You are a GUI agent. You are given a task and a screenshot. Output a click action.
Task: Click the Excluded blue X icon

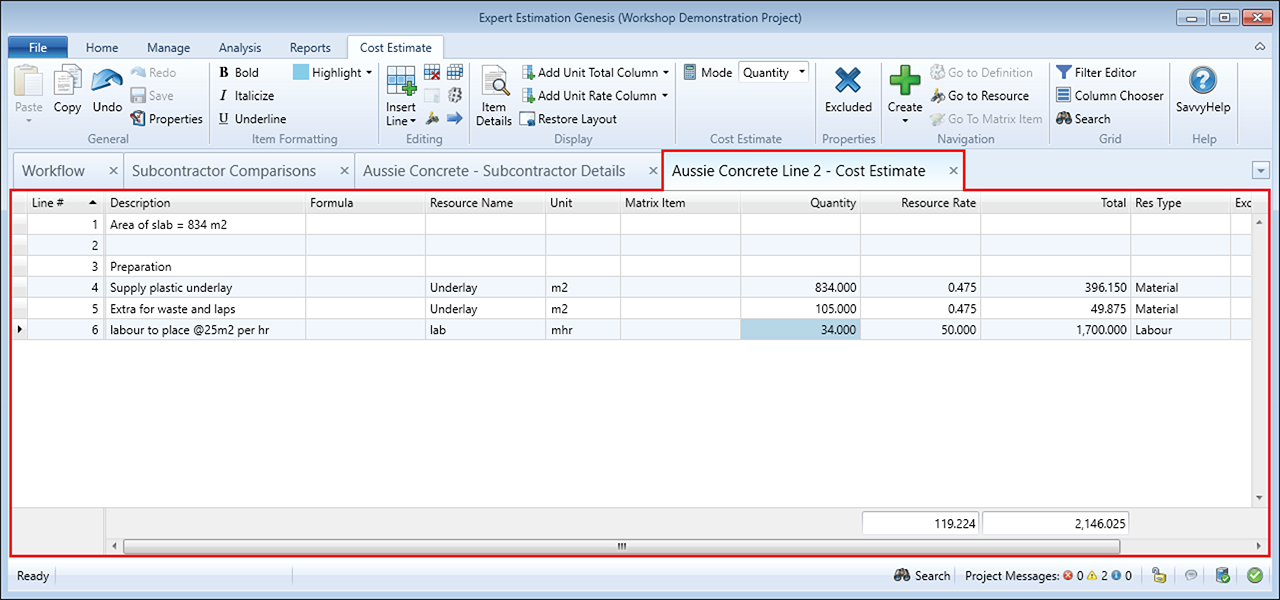pos(848,82)
